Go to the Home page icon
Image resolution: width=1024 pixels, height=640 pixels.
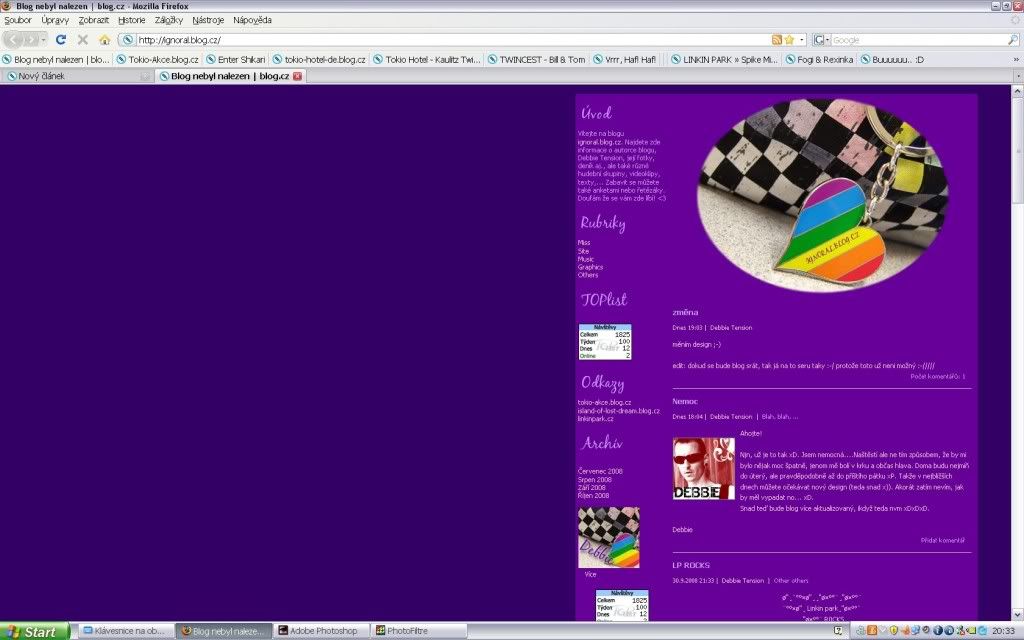point(104,39)
